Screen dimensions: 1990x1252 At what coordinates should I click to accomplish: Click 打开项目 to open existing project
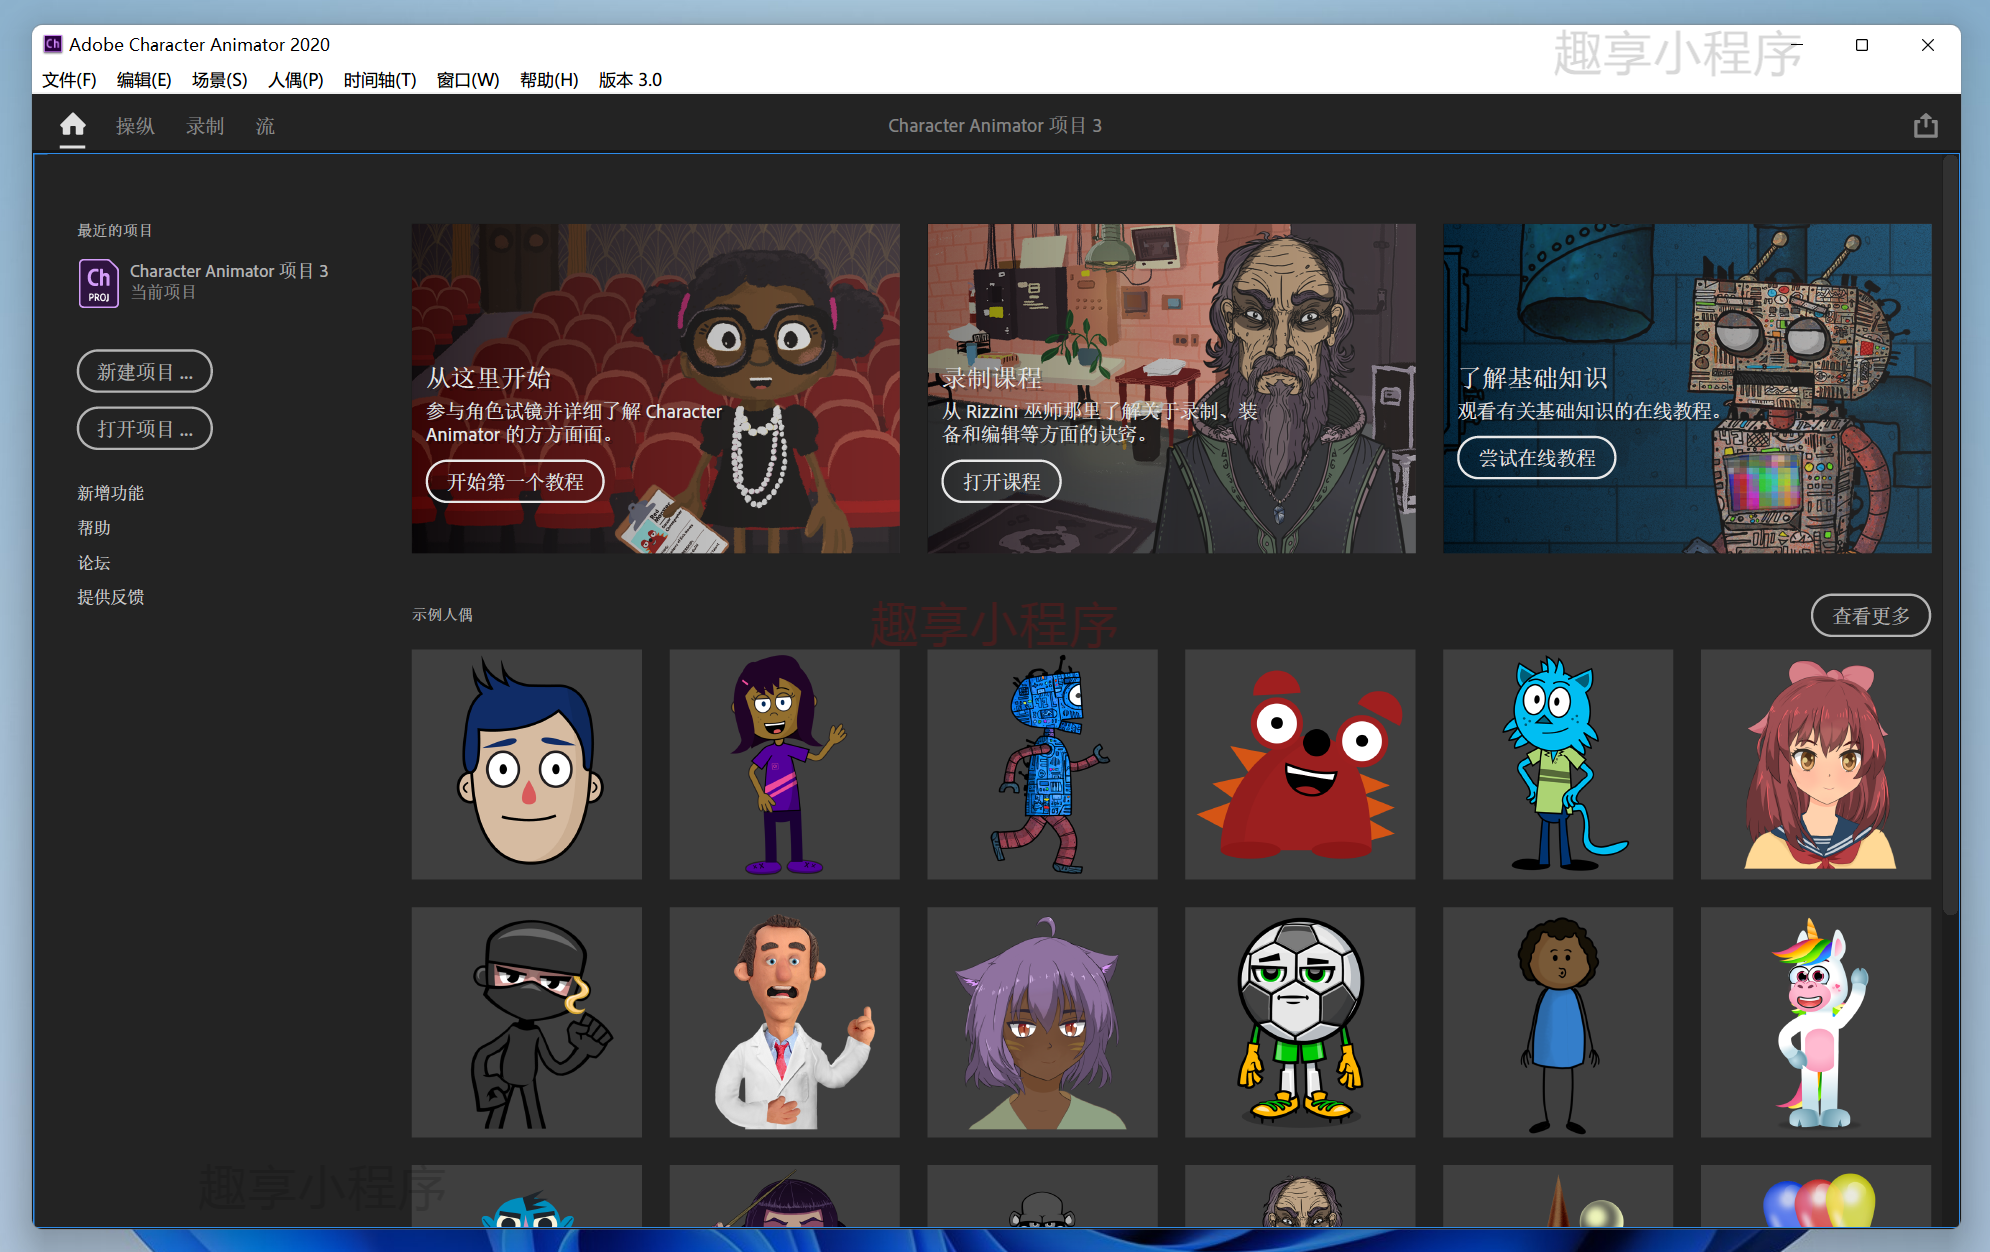(143, 426)
